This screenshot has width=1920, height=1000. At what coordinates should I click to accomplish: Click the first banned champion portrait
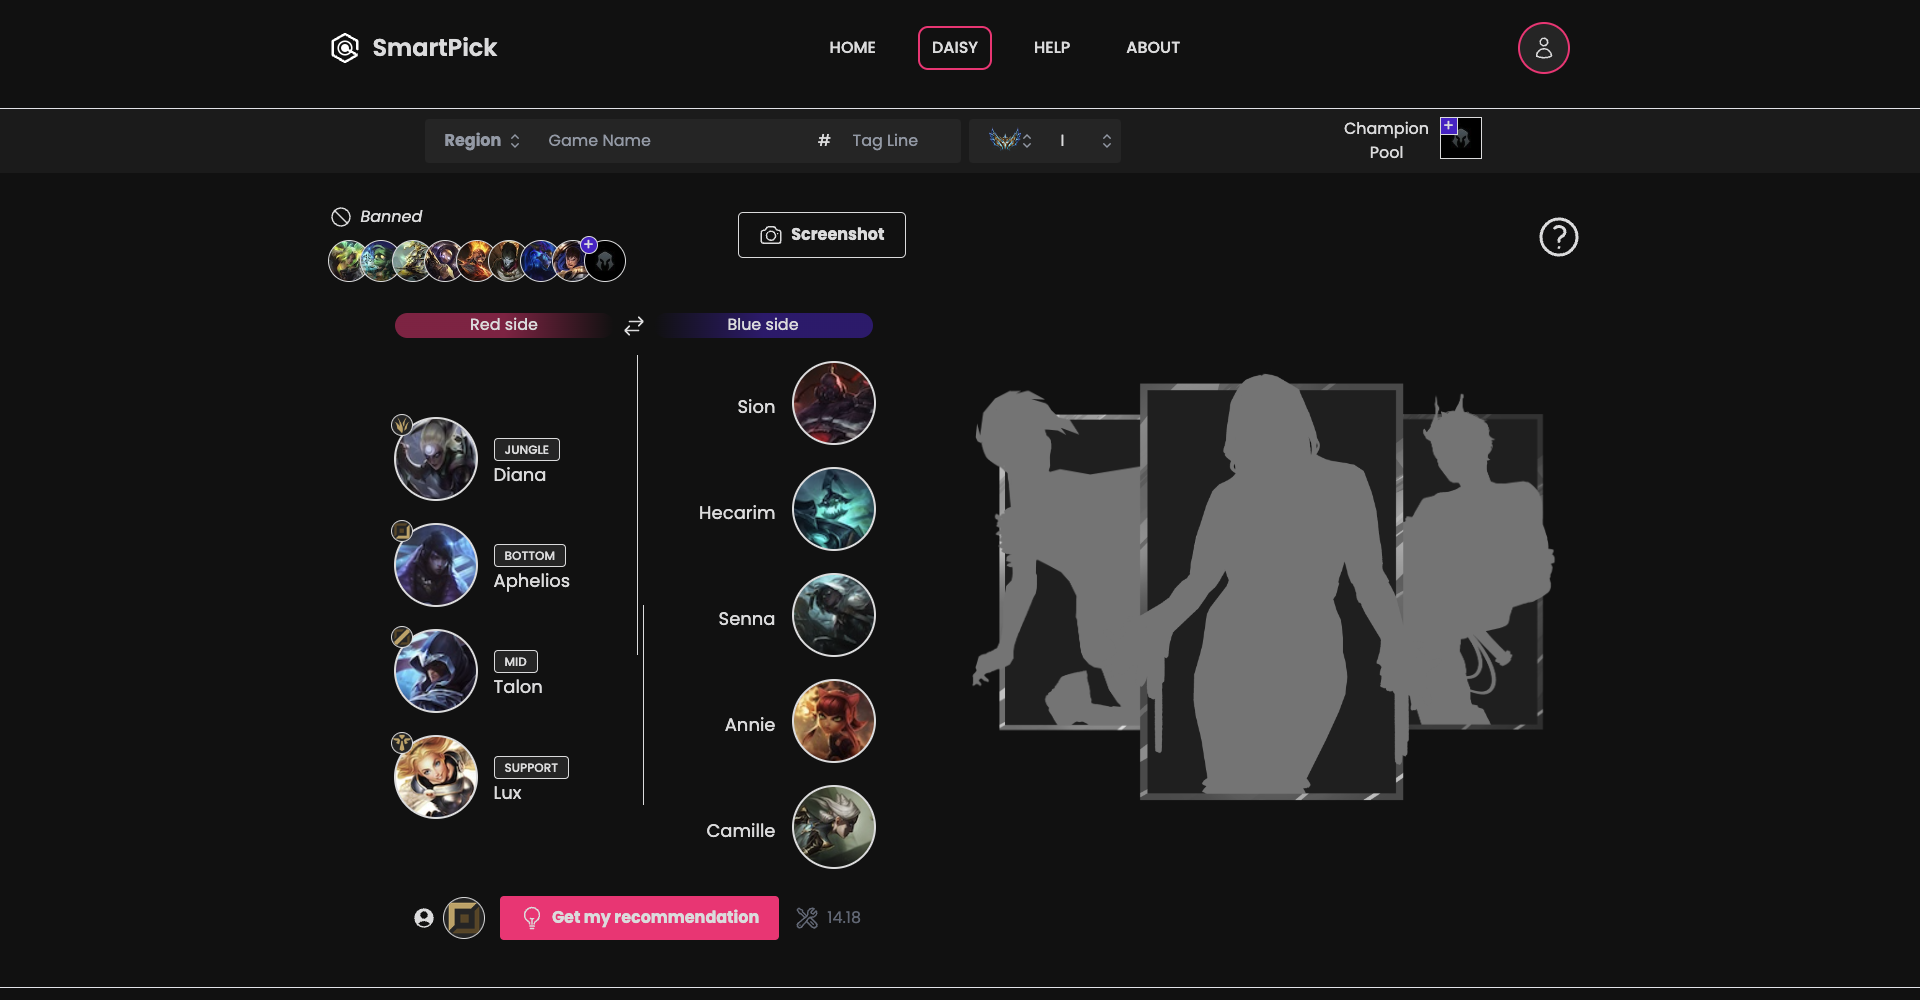coord(346,262)
